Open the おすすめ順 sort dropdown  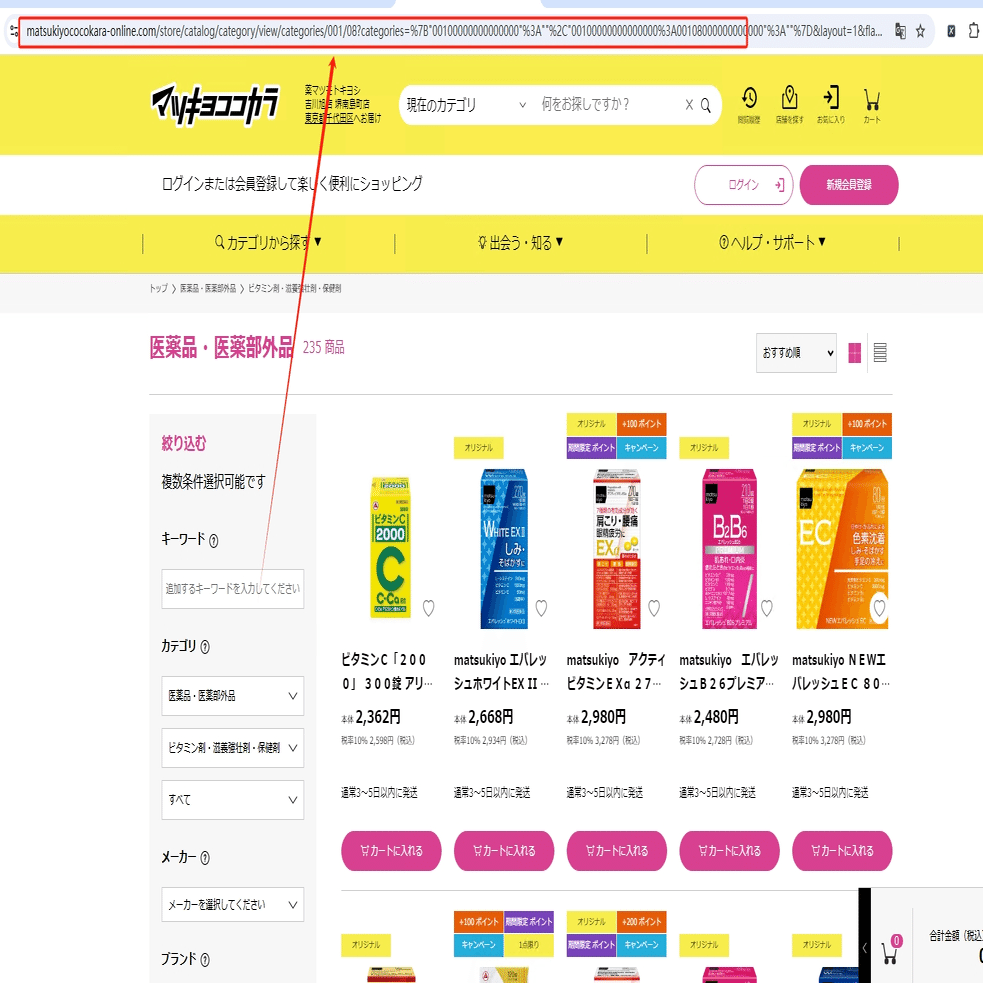(x=796, y=353)
